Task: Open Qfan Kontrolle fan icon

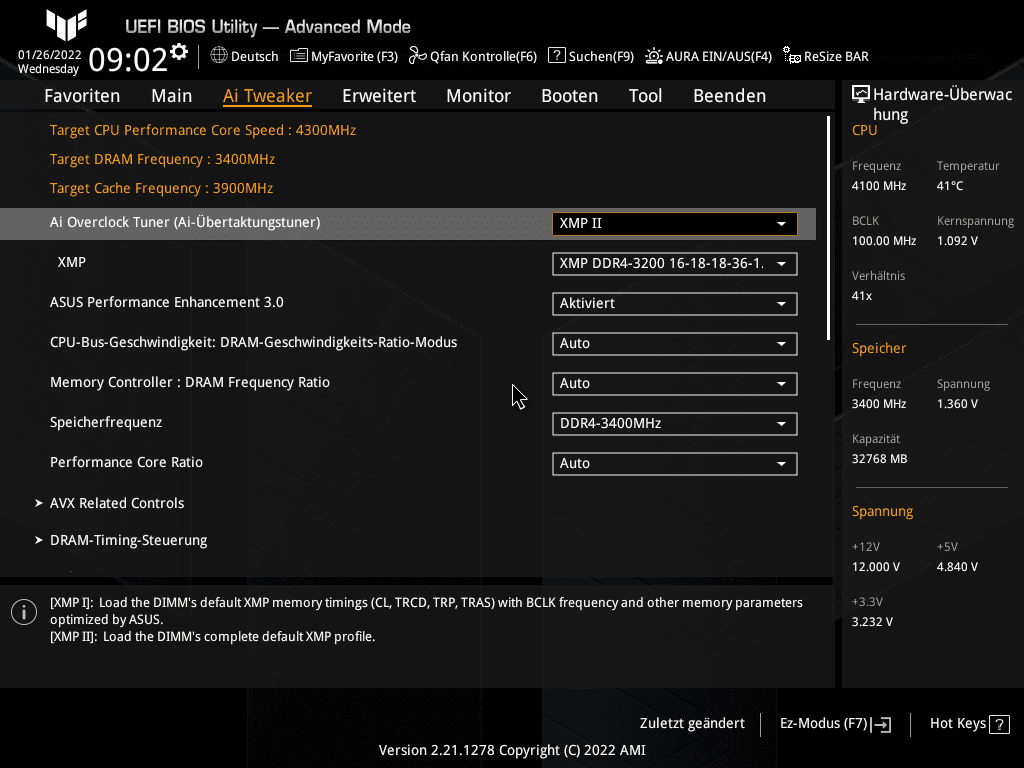Action: (417, 56)
